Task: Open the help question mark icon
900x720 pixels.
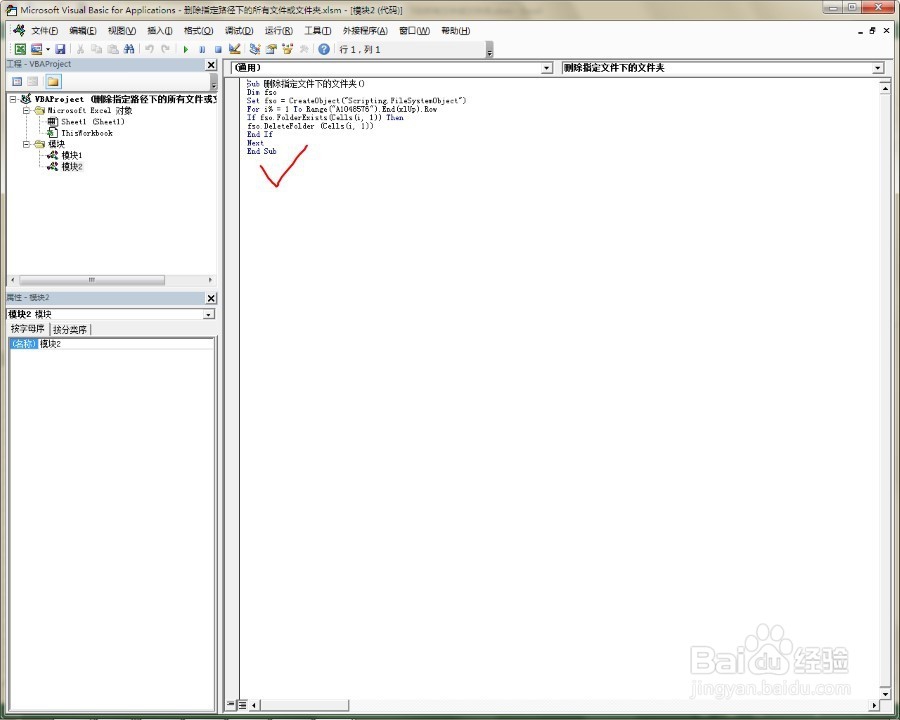Action: click(x=324, y=49)
